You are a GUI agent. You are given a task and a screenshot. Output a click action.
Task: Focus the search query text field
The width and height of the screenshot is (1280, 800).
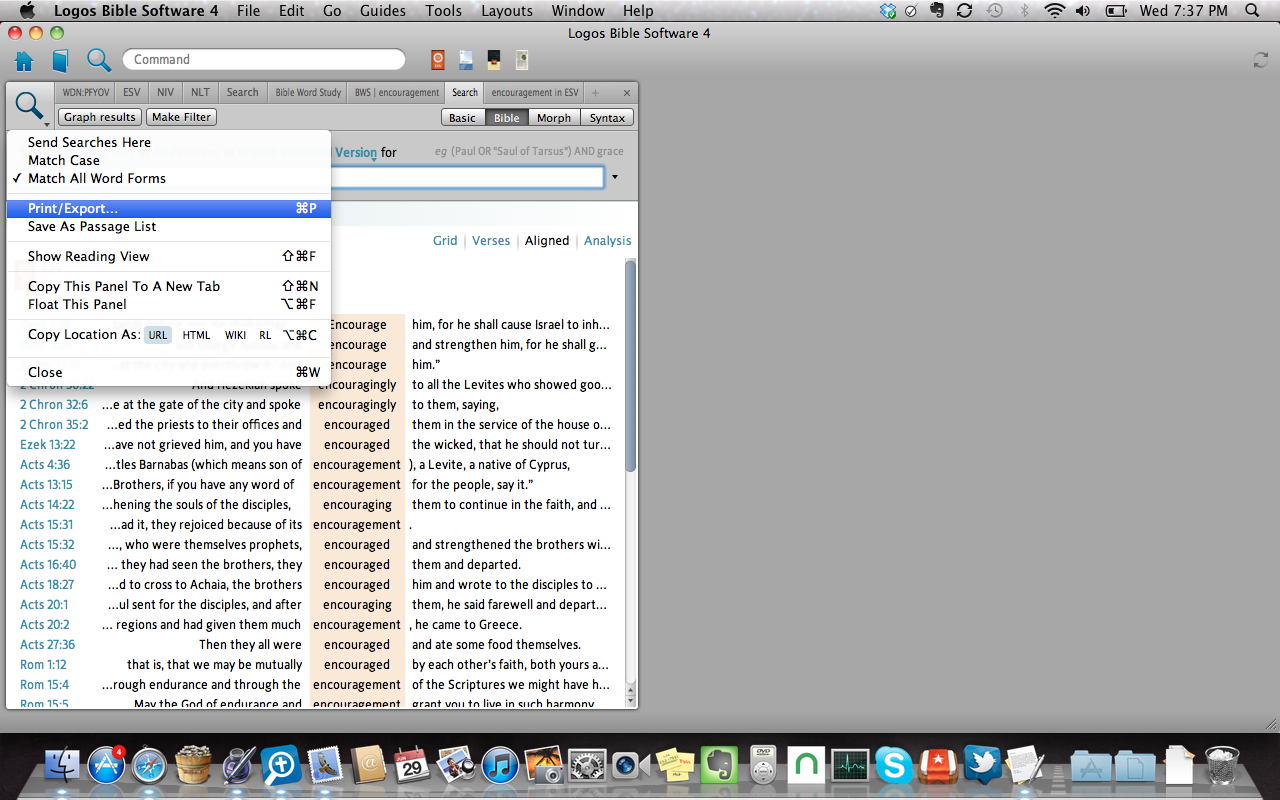coord(468,177)
